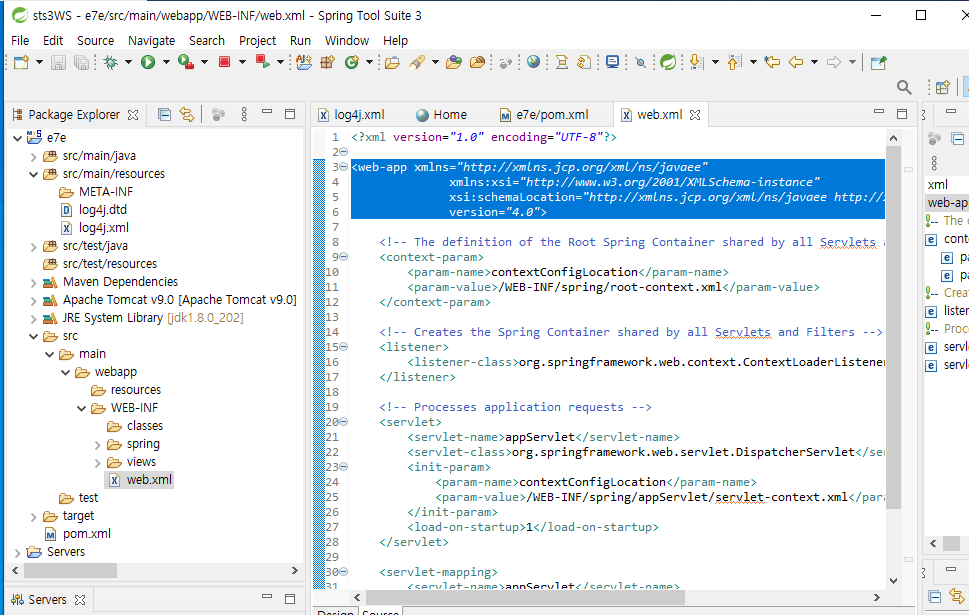
Task: Select pom.xml in the project tree
Action: click(78, 534)
